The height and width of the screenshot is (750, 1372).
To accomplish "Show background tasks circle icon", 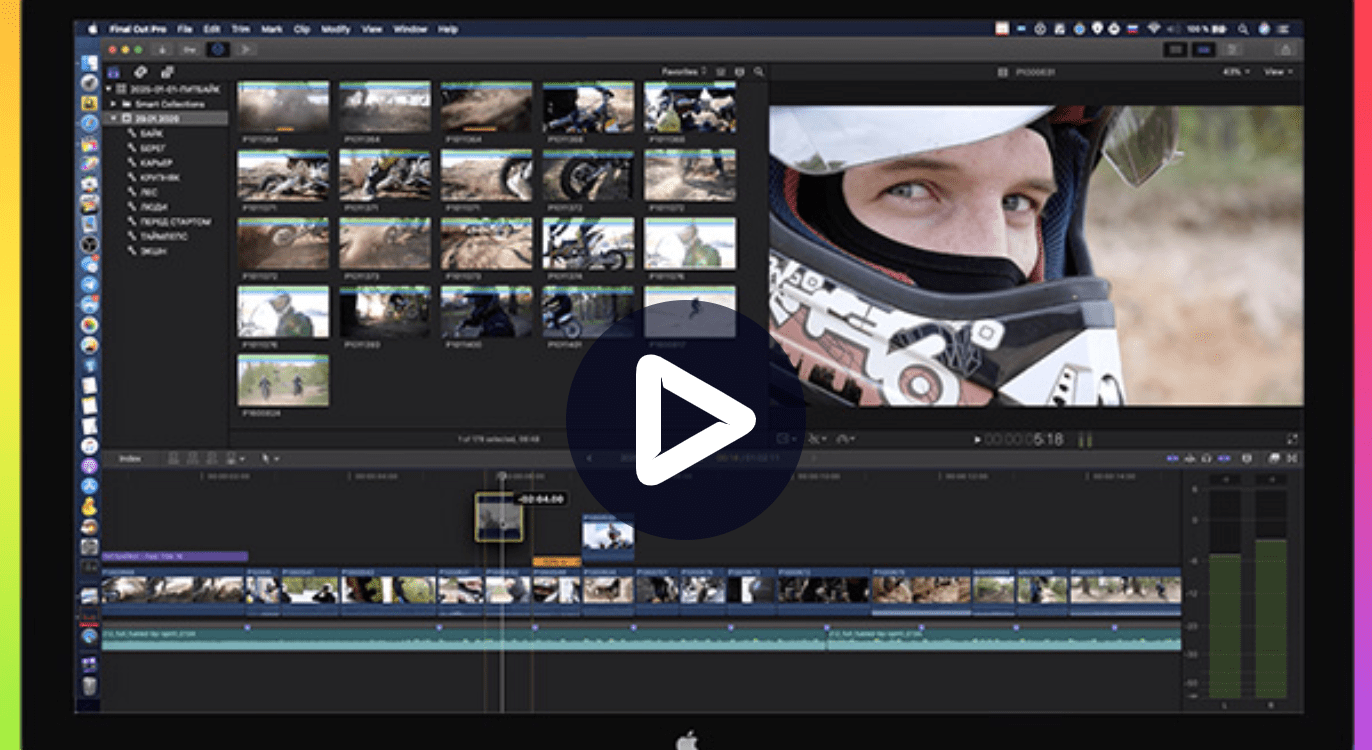I will tap(217, 48).
